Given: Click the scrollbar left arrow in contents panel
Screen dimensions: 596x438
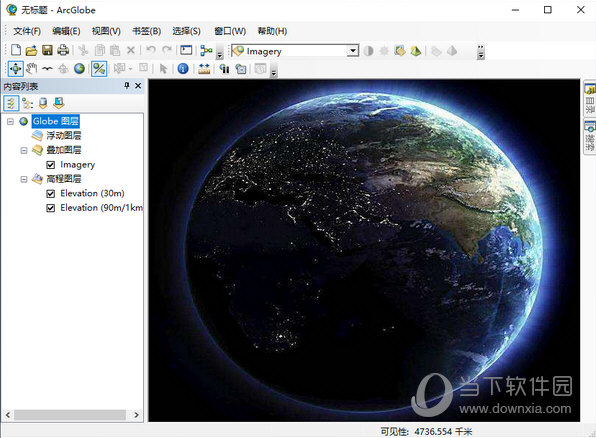Looking at the screenshot, I should pos(8,414).
